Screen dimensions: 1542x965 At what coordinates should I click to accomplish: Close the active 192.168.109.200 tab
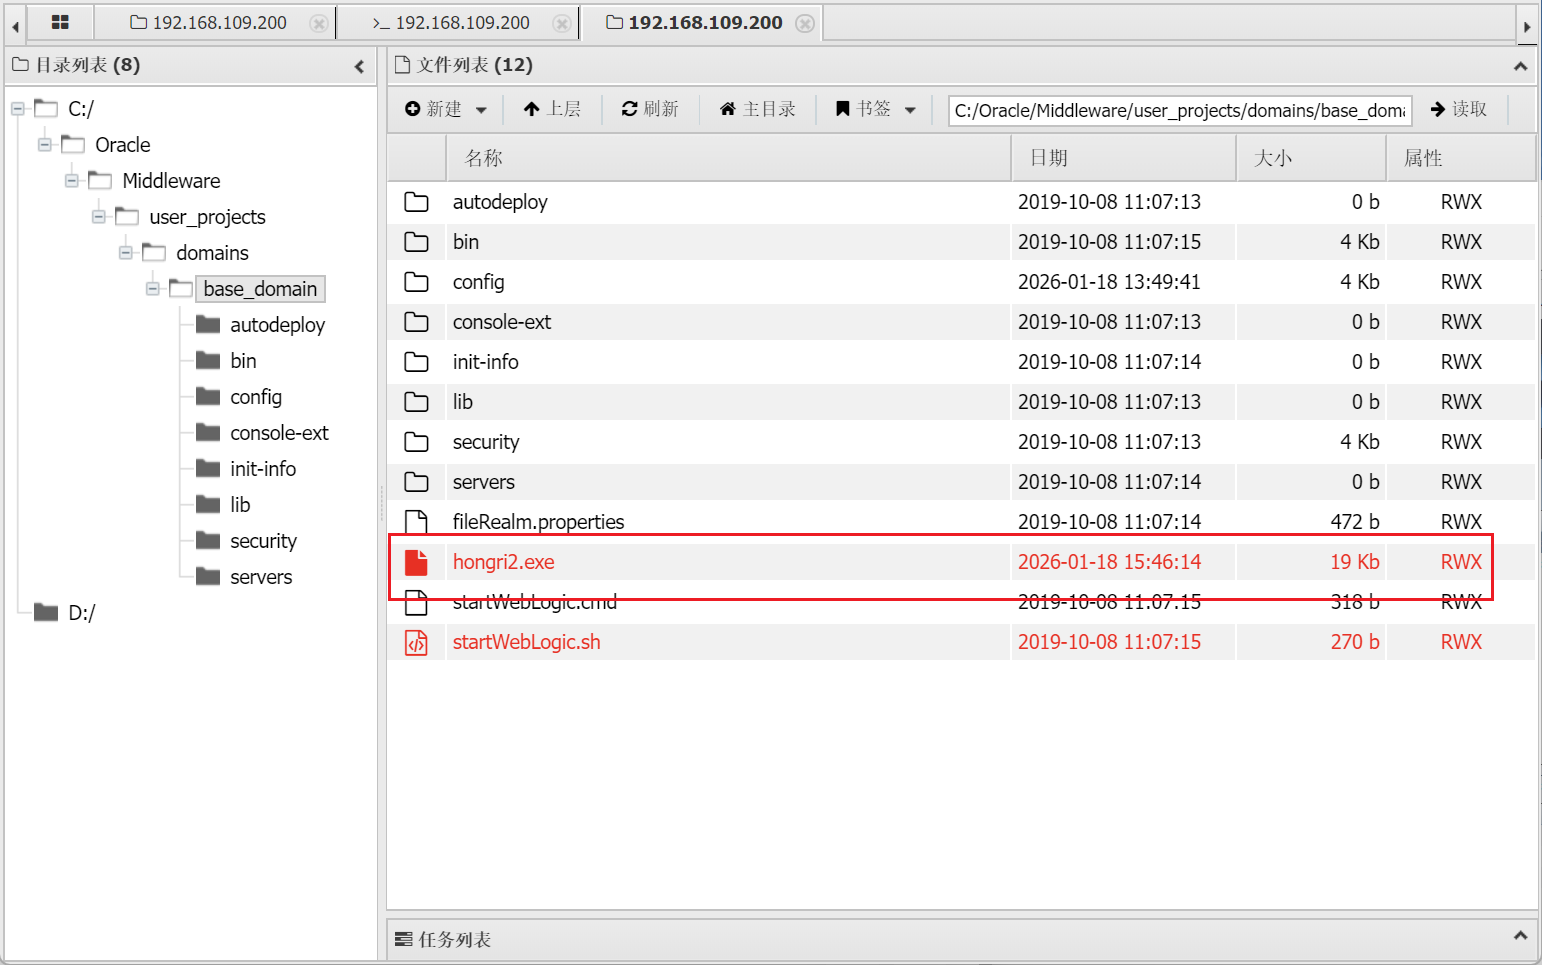click(x=805, y=23)
